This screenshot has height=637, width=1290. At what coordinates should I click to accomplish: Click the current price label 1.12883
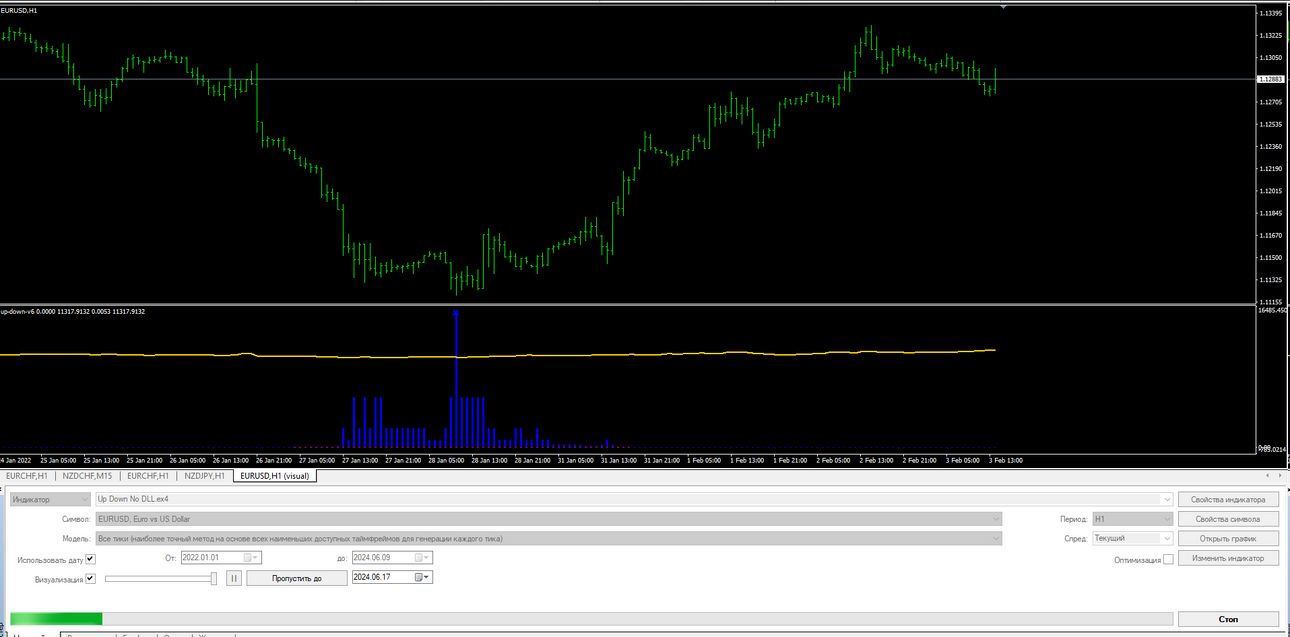(x=1271, y=79)
